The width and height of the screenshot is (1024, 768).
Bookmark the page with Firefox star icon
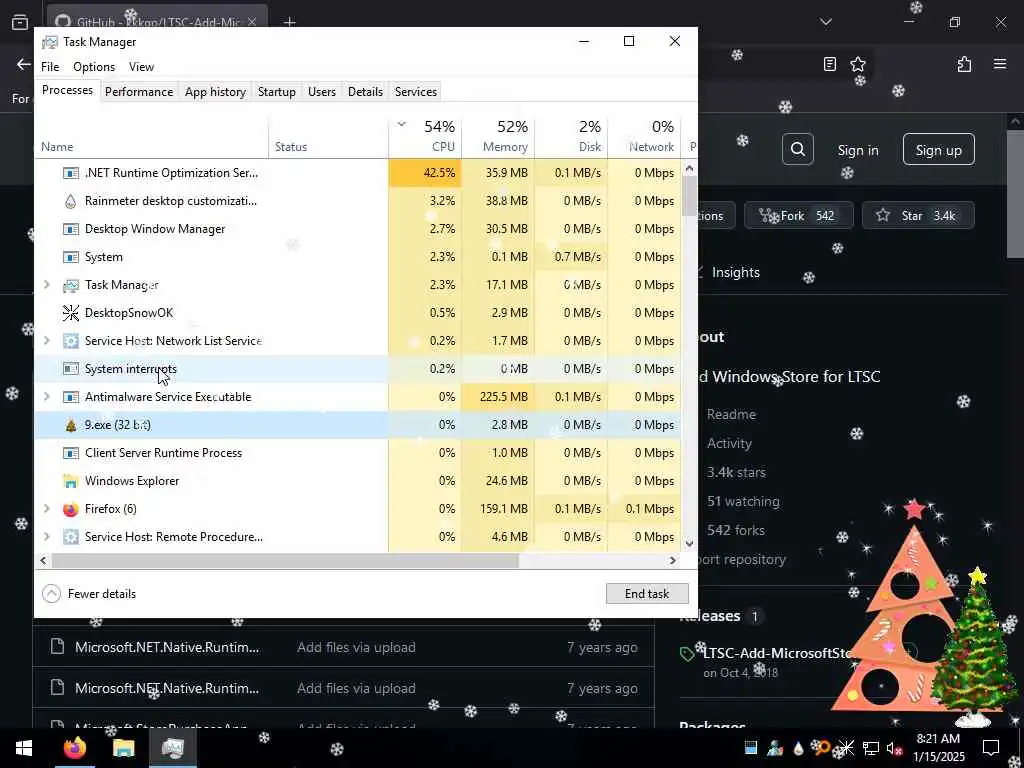click(857, 64)
